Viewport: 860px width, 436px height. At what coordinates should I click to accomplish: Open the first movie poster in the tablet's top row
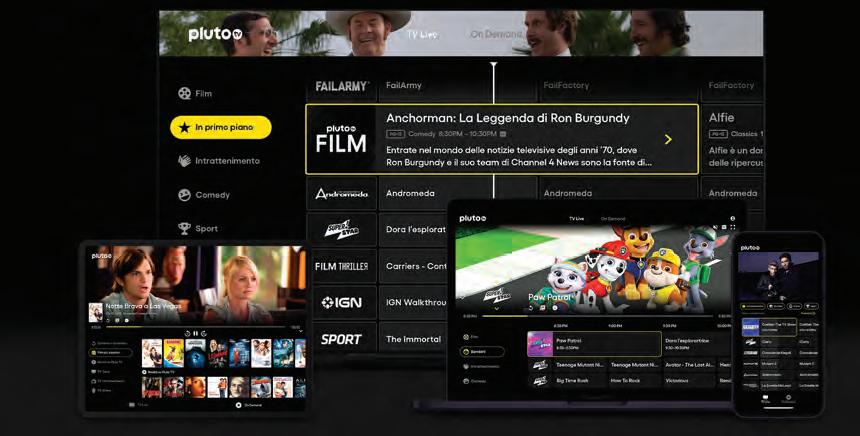pos(152,353)
